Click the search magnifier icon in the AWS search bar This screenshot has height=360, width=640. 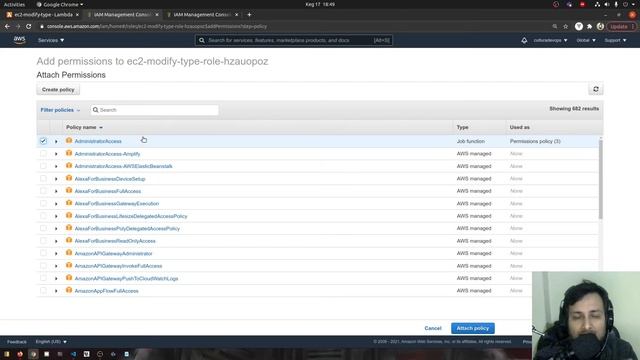click(x=202, y=40)
